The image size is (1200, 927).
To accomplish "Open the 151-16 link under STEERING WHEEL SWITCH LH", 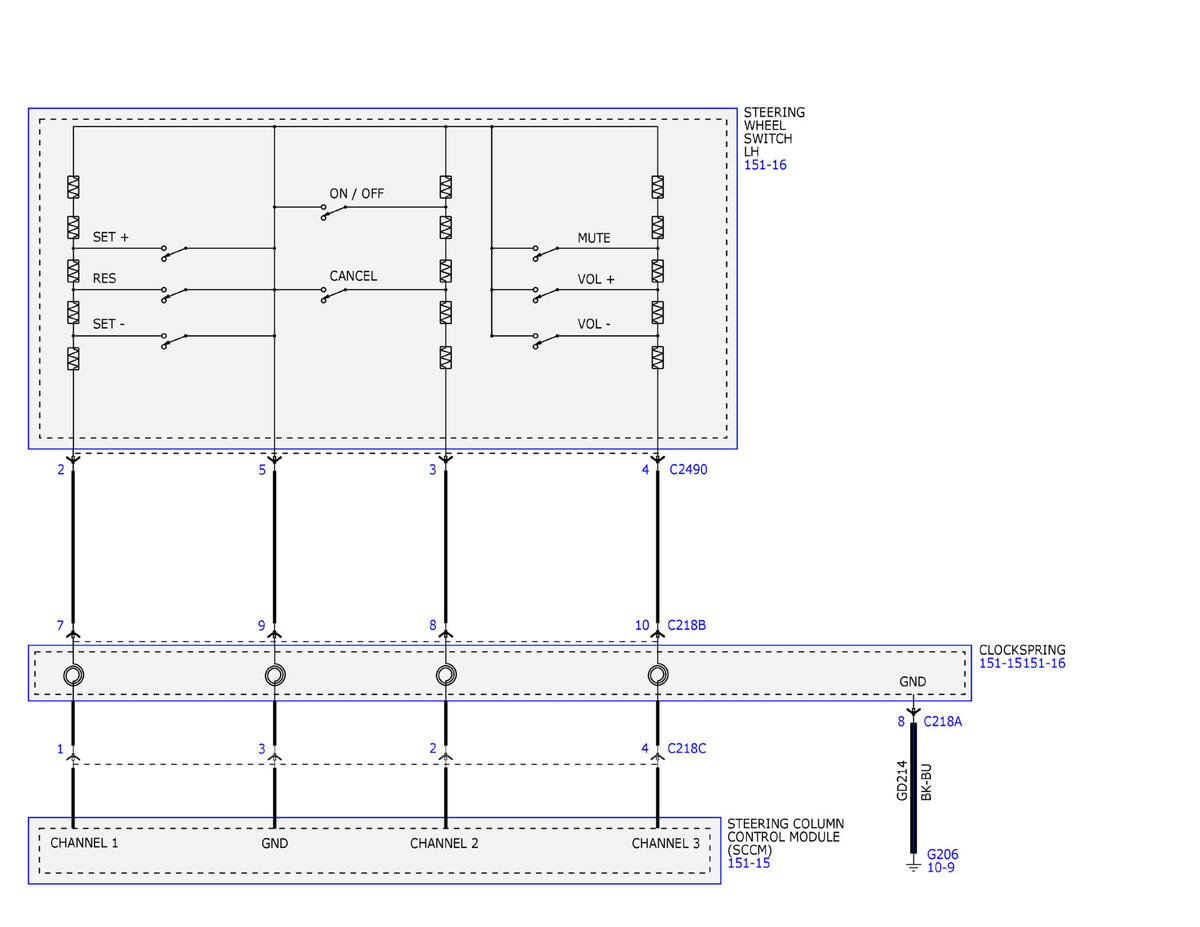I will [765, 165].
